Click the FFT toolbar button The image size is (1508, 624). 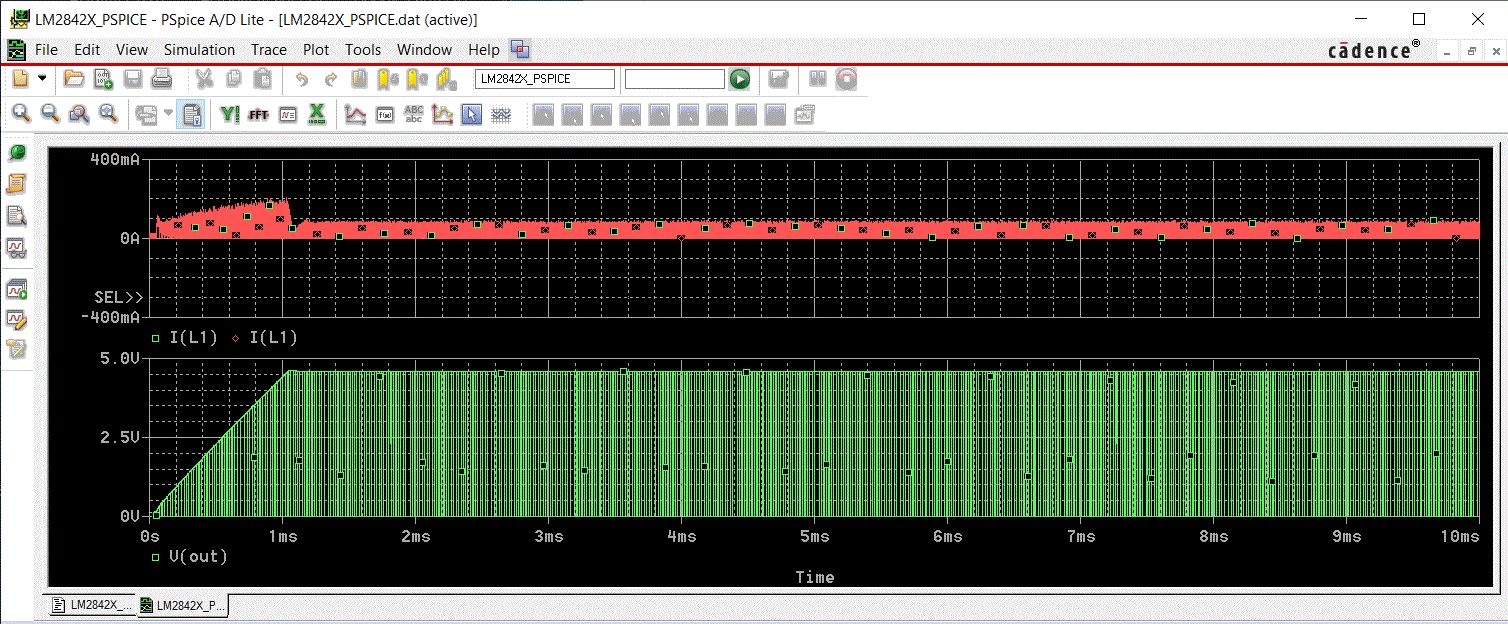[259, 115]
